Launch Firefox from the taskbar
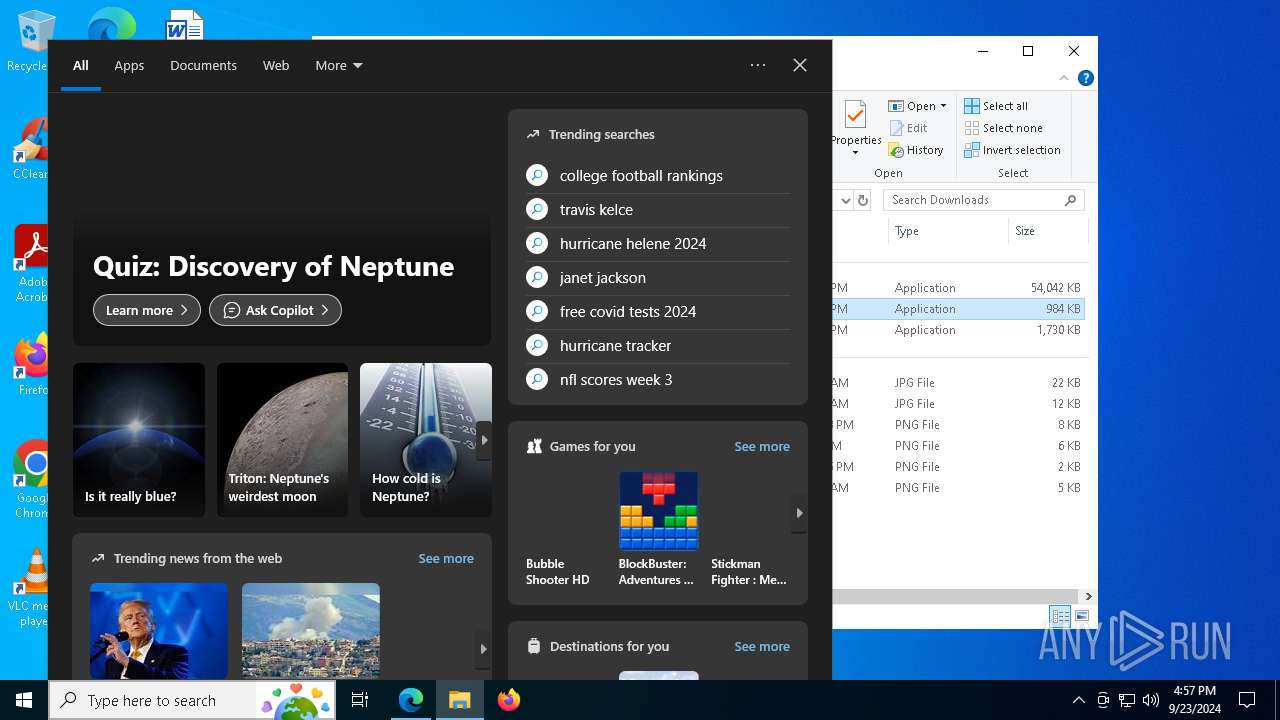Image resolution: width=1280 pixels, height=720 pixels. [509, 700]
